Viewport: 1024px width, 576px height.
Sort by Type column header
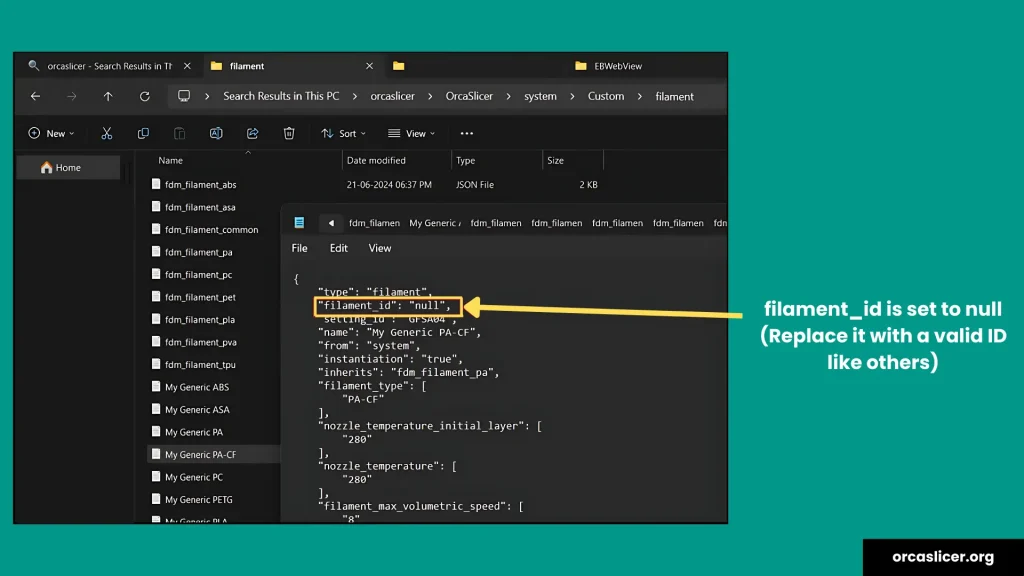coord(465,160)
